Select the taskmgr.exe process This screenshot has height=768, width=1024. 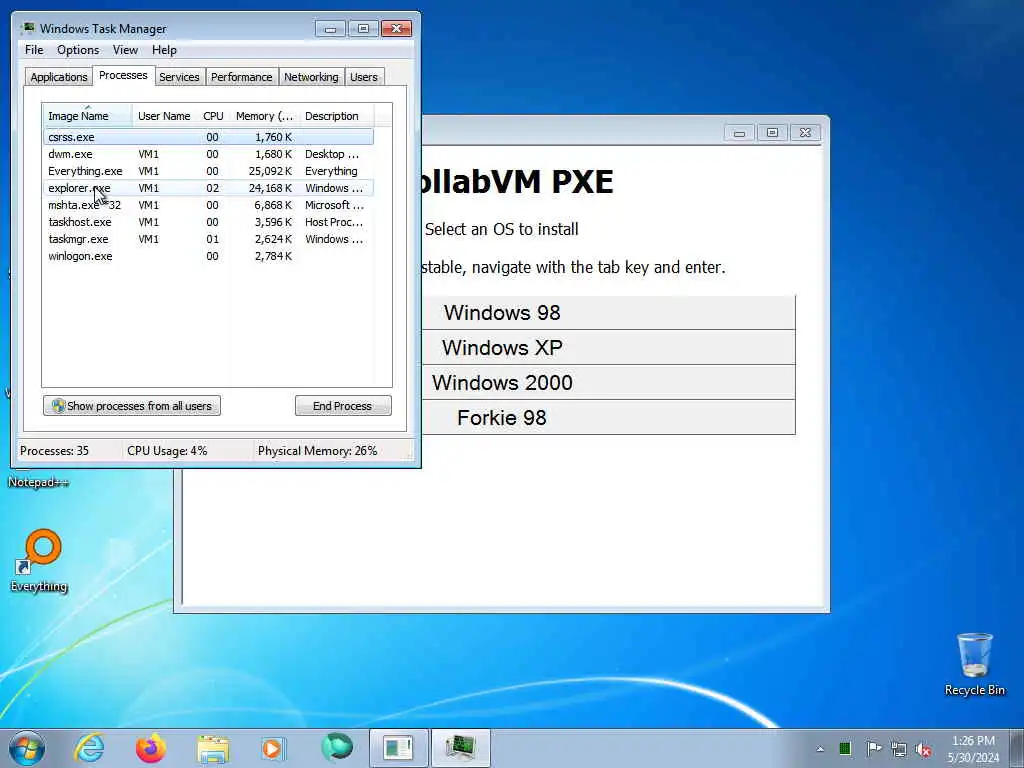click(x=208, y=239)
